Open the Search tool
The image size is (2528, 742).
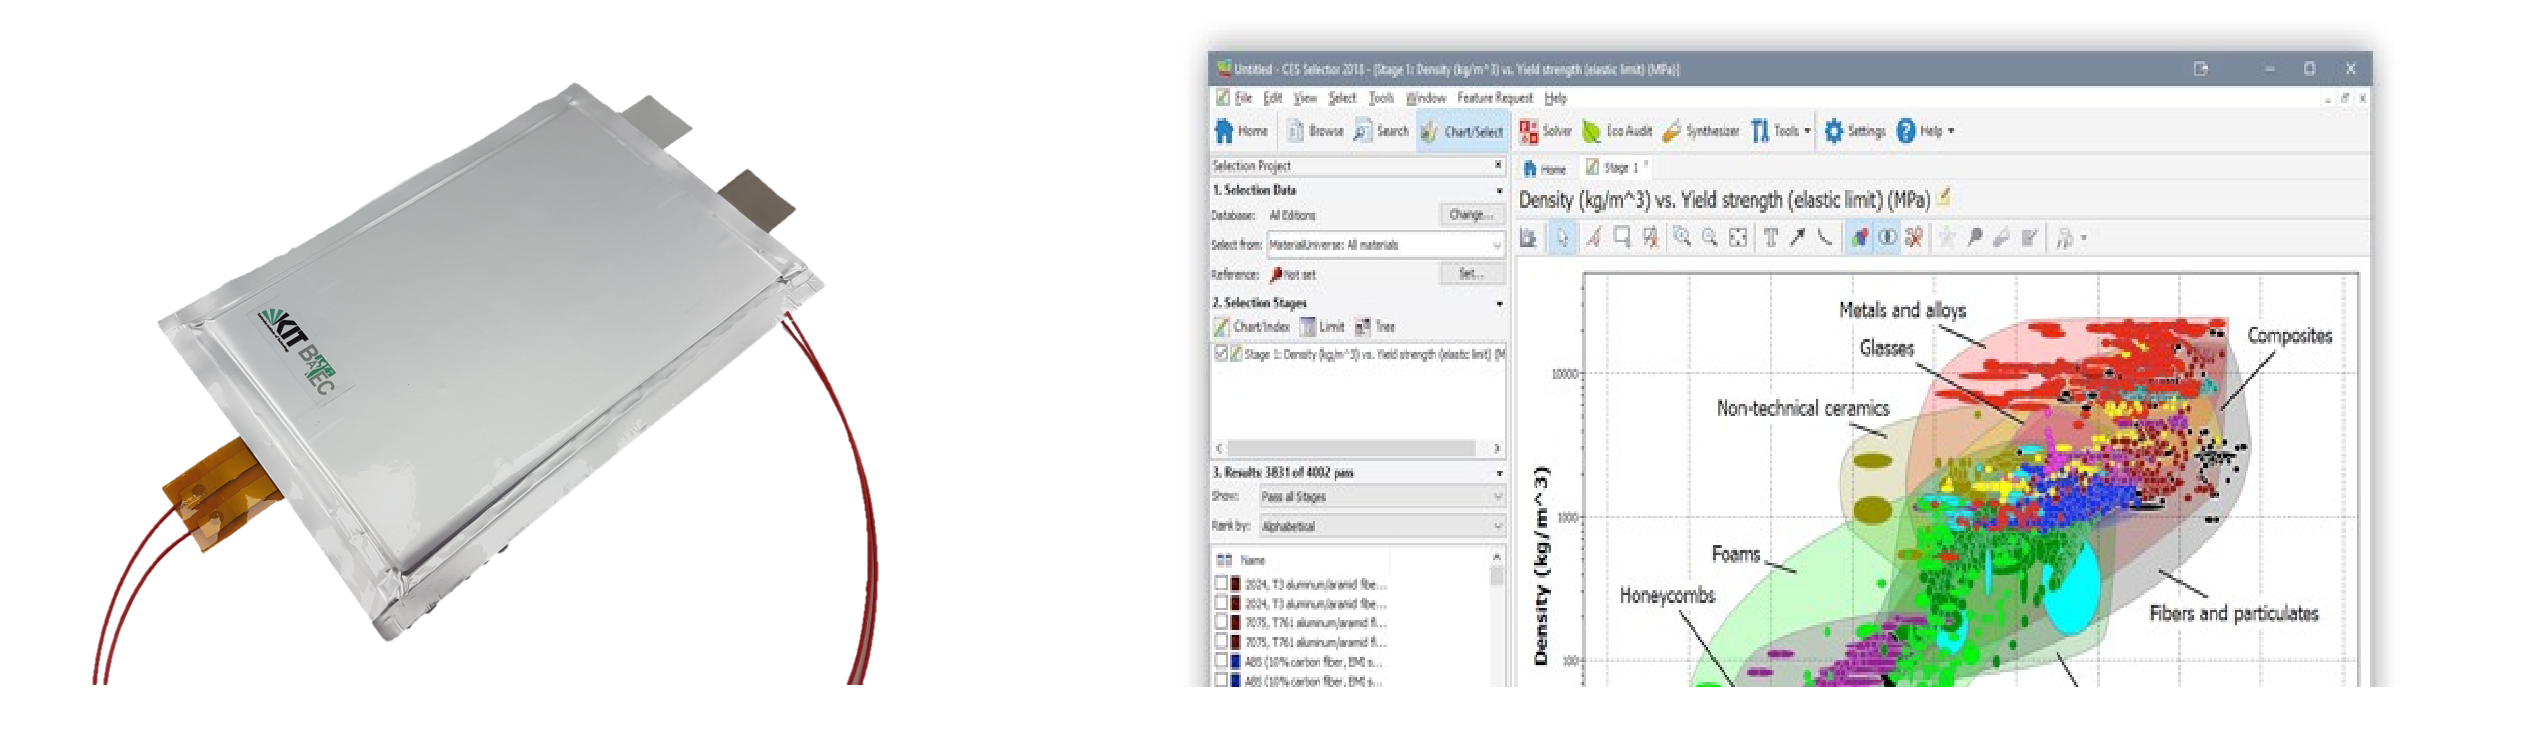[x=1381, y=131]
